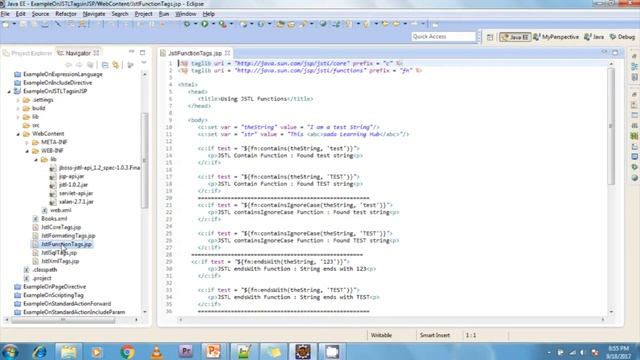Select the ExampleOnExpressionLanguage project
The width and height of the screenshot is (640, 360).
tap(62, 75)
